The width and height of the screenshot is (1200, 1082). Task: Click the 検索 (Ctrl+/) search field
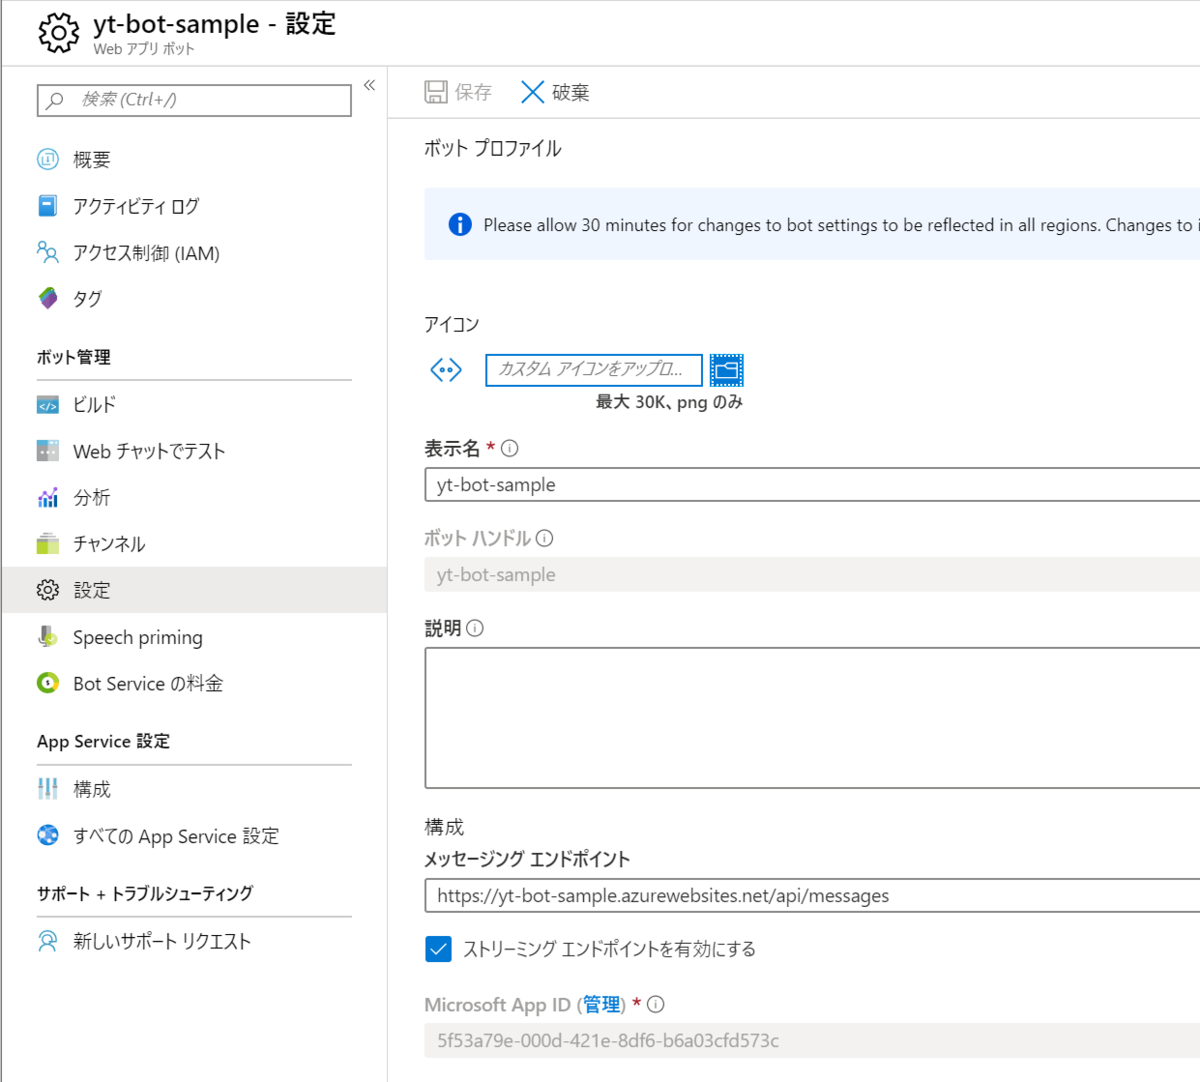(194, 100)
